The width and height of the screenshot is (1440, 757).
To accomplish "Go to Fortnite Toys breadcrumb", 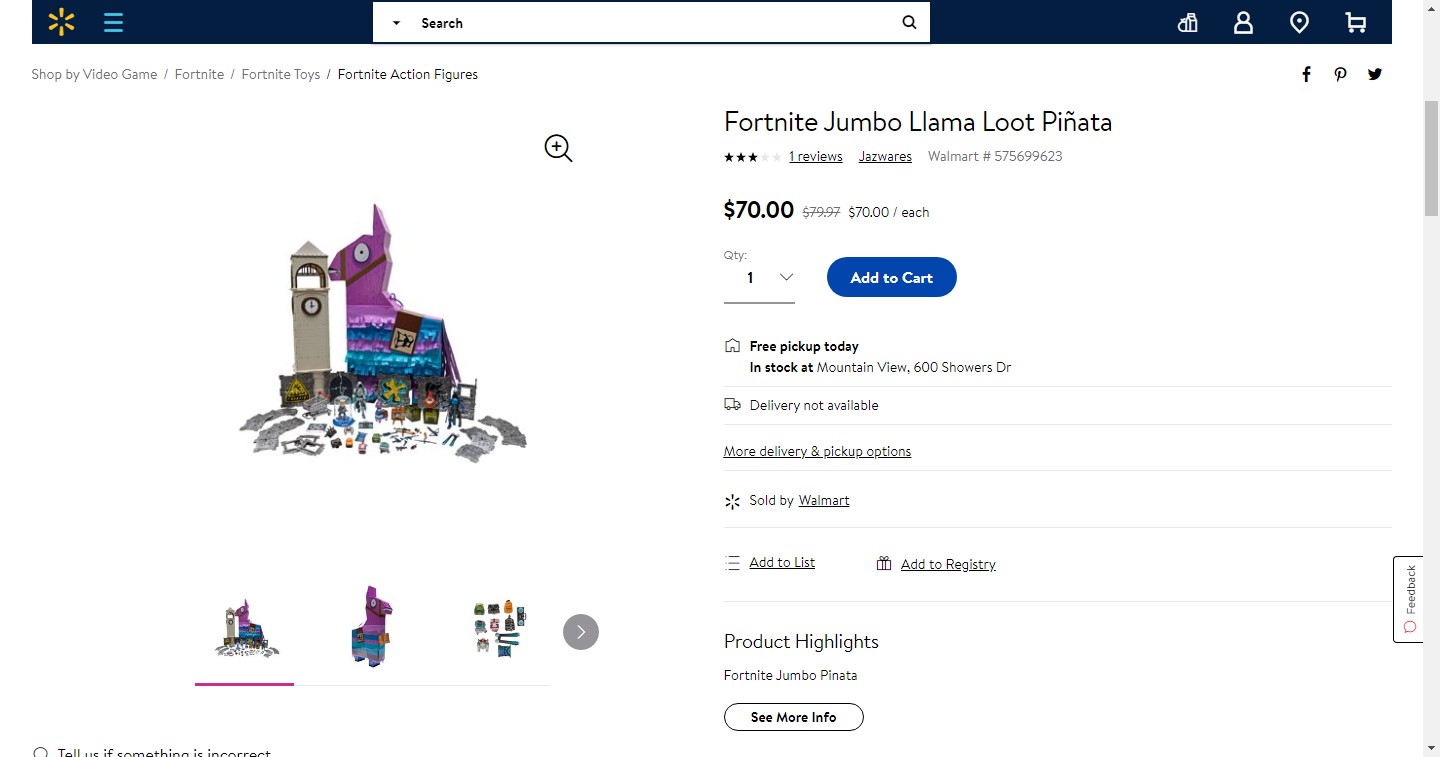I will (x=281, y=74).
